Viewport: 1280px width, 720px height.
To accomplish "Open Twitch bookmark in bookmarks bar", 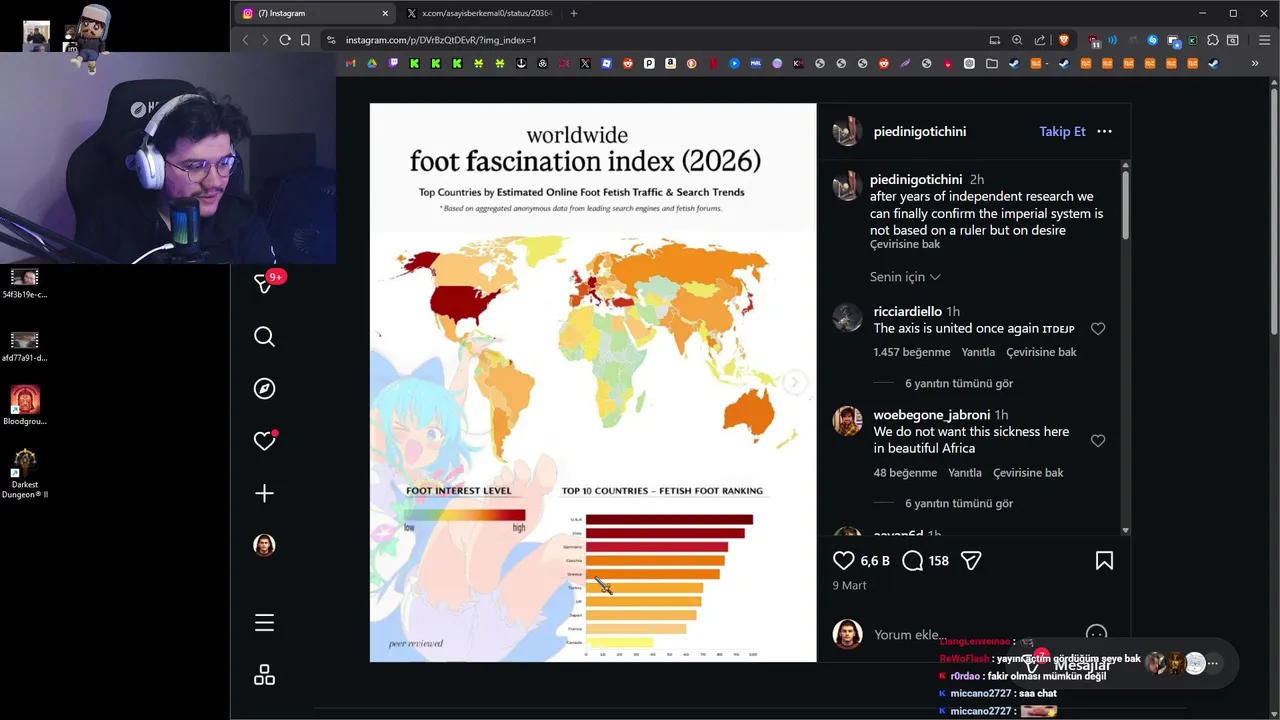I will coord(393,63).
